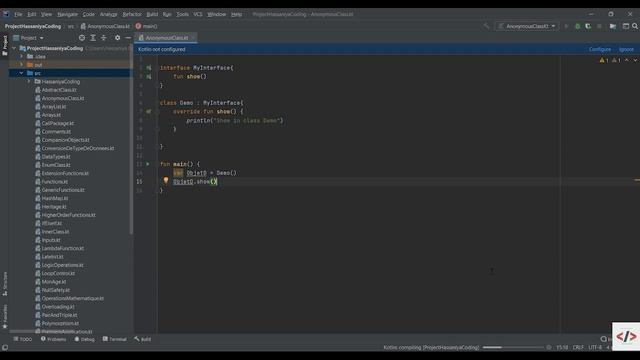Select NullSafety.kt file
The height and width of the screenshot is (360, 640).
coord(56,290)
